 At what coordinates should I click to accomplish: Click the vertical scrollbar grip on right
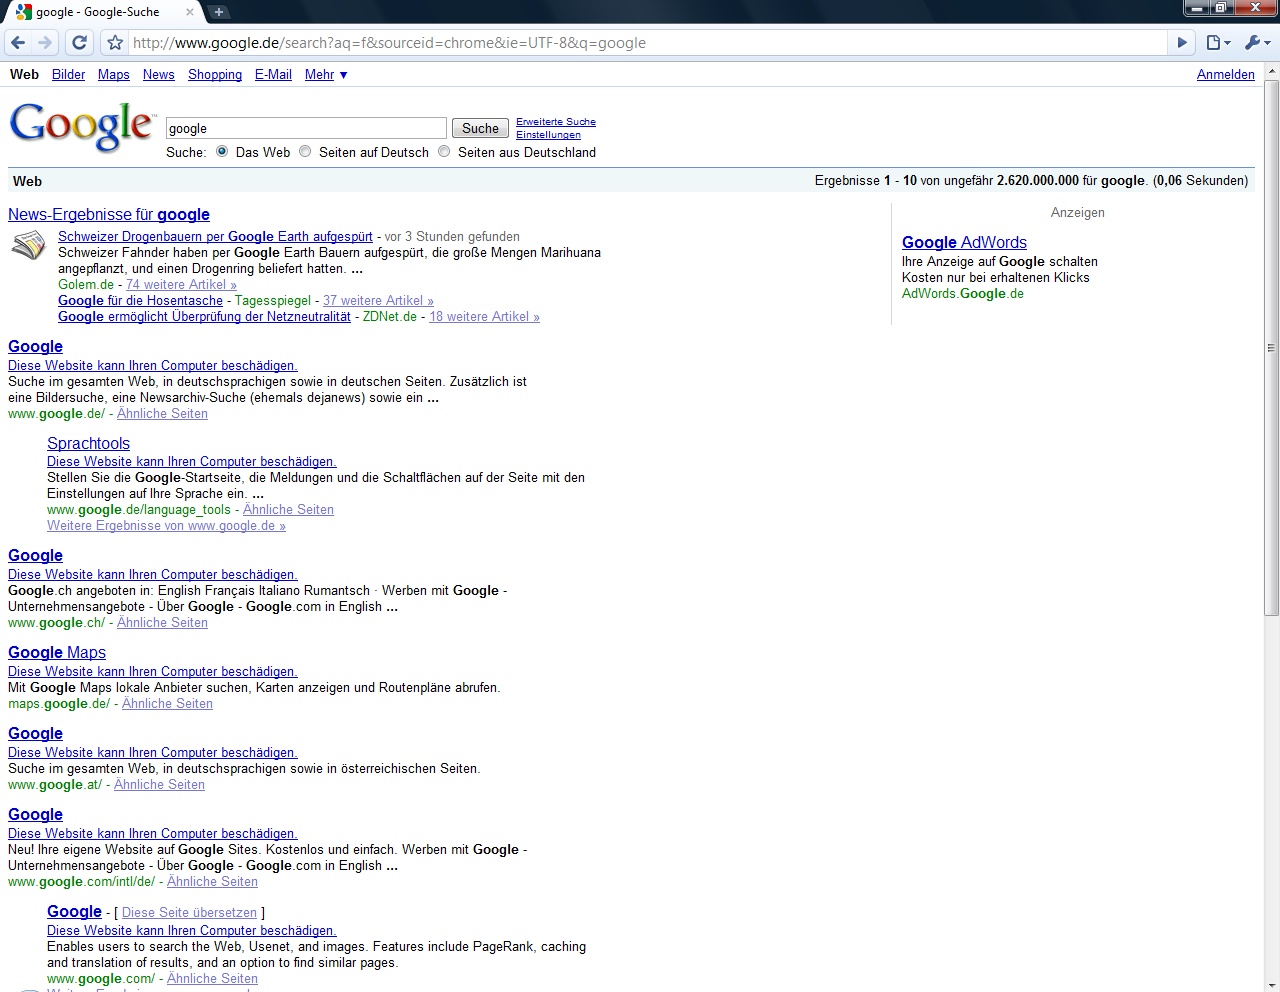[1271, 348]
